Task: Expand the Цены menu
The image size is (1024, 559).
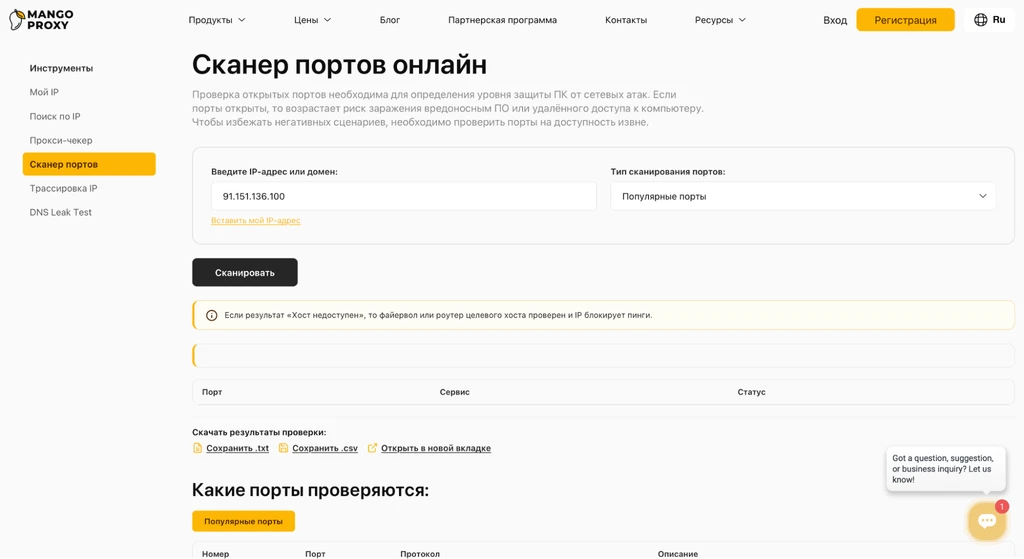Action: 312,20
